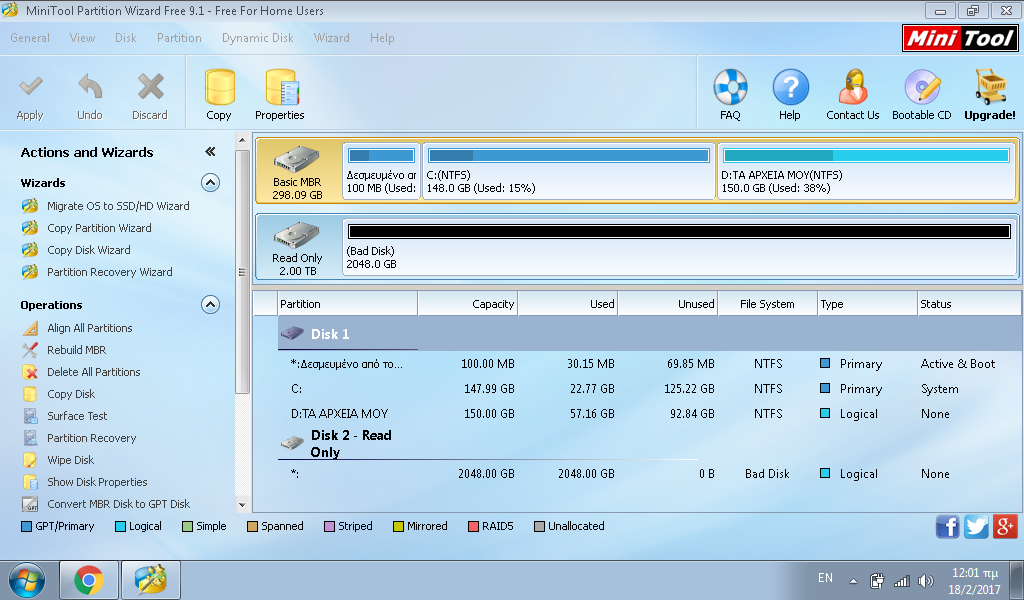Click the left panel scrollbar down arrow
1024x600 pixels.
point(242,505)
